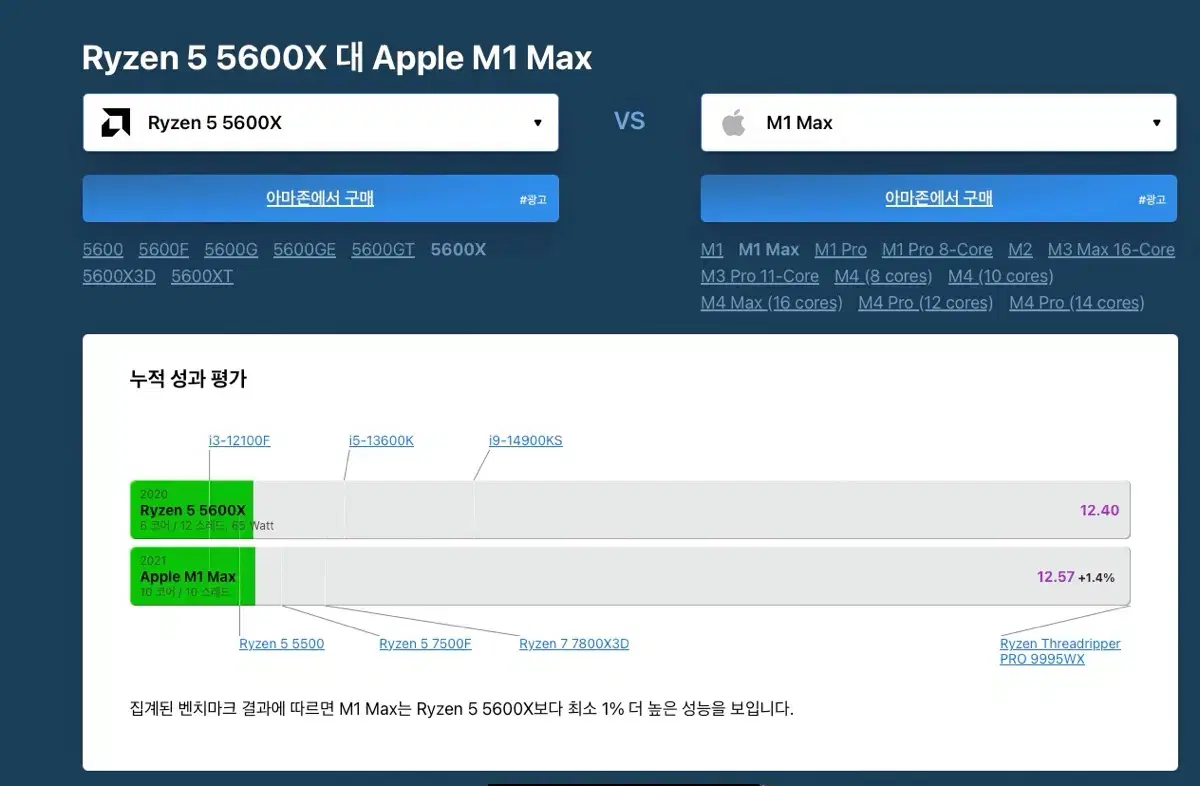
Task: Click the Apple logo icon
Action: (734, 123)
